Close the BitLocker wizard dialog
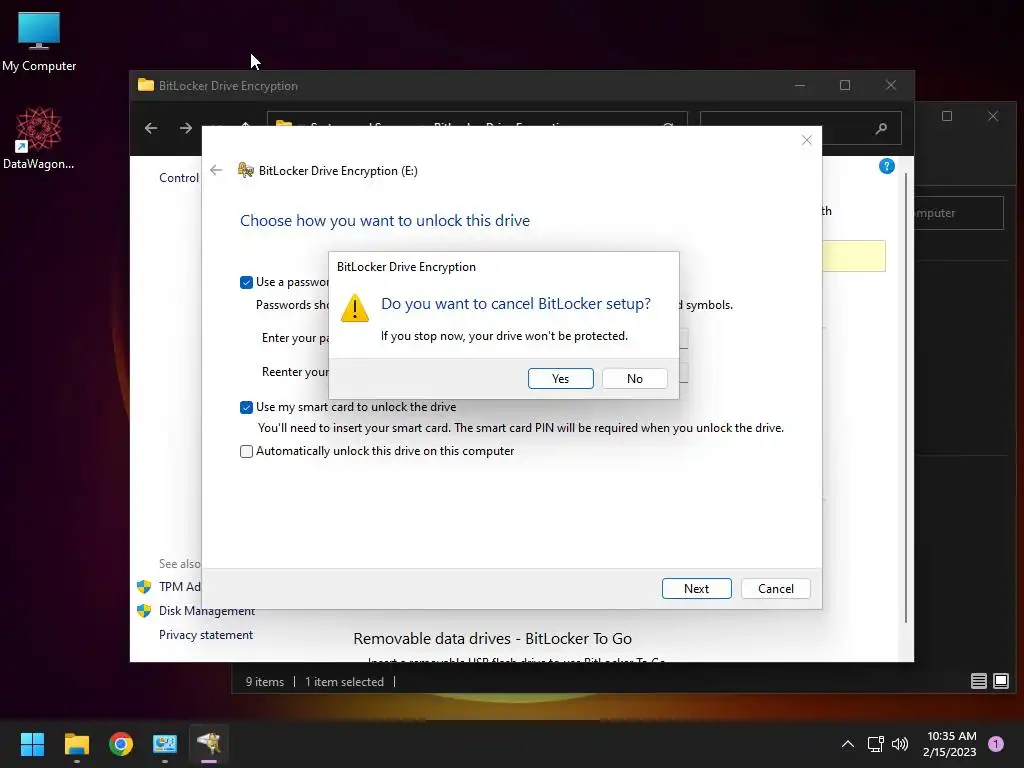The width and height of the screenshot is (1024, 768). 807,140
